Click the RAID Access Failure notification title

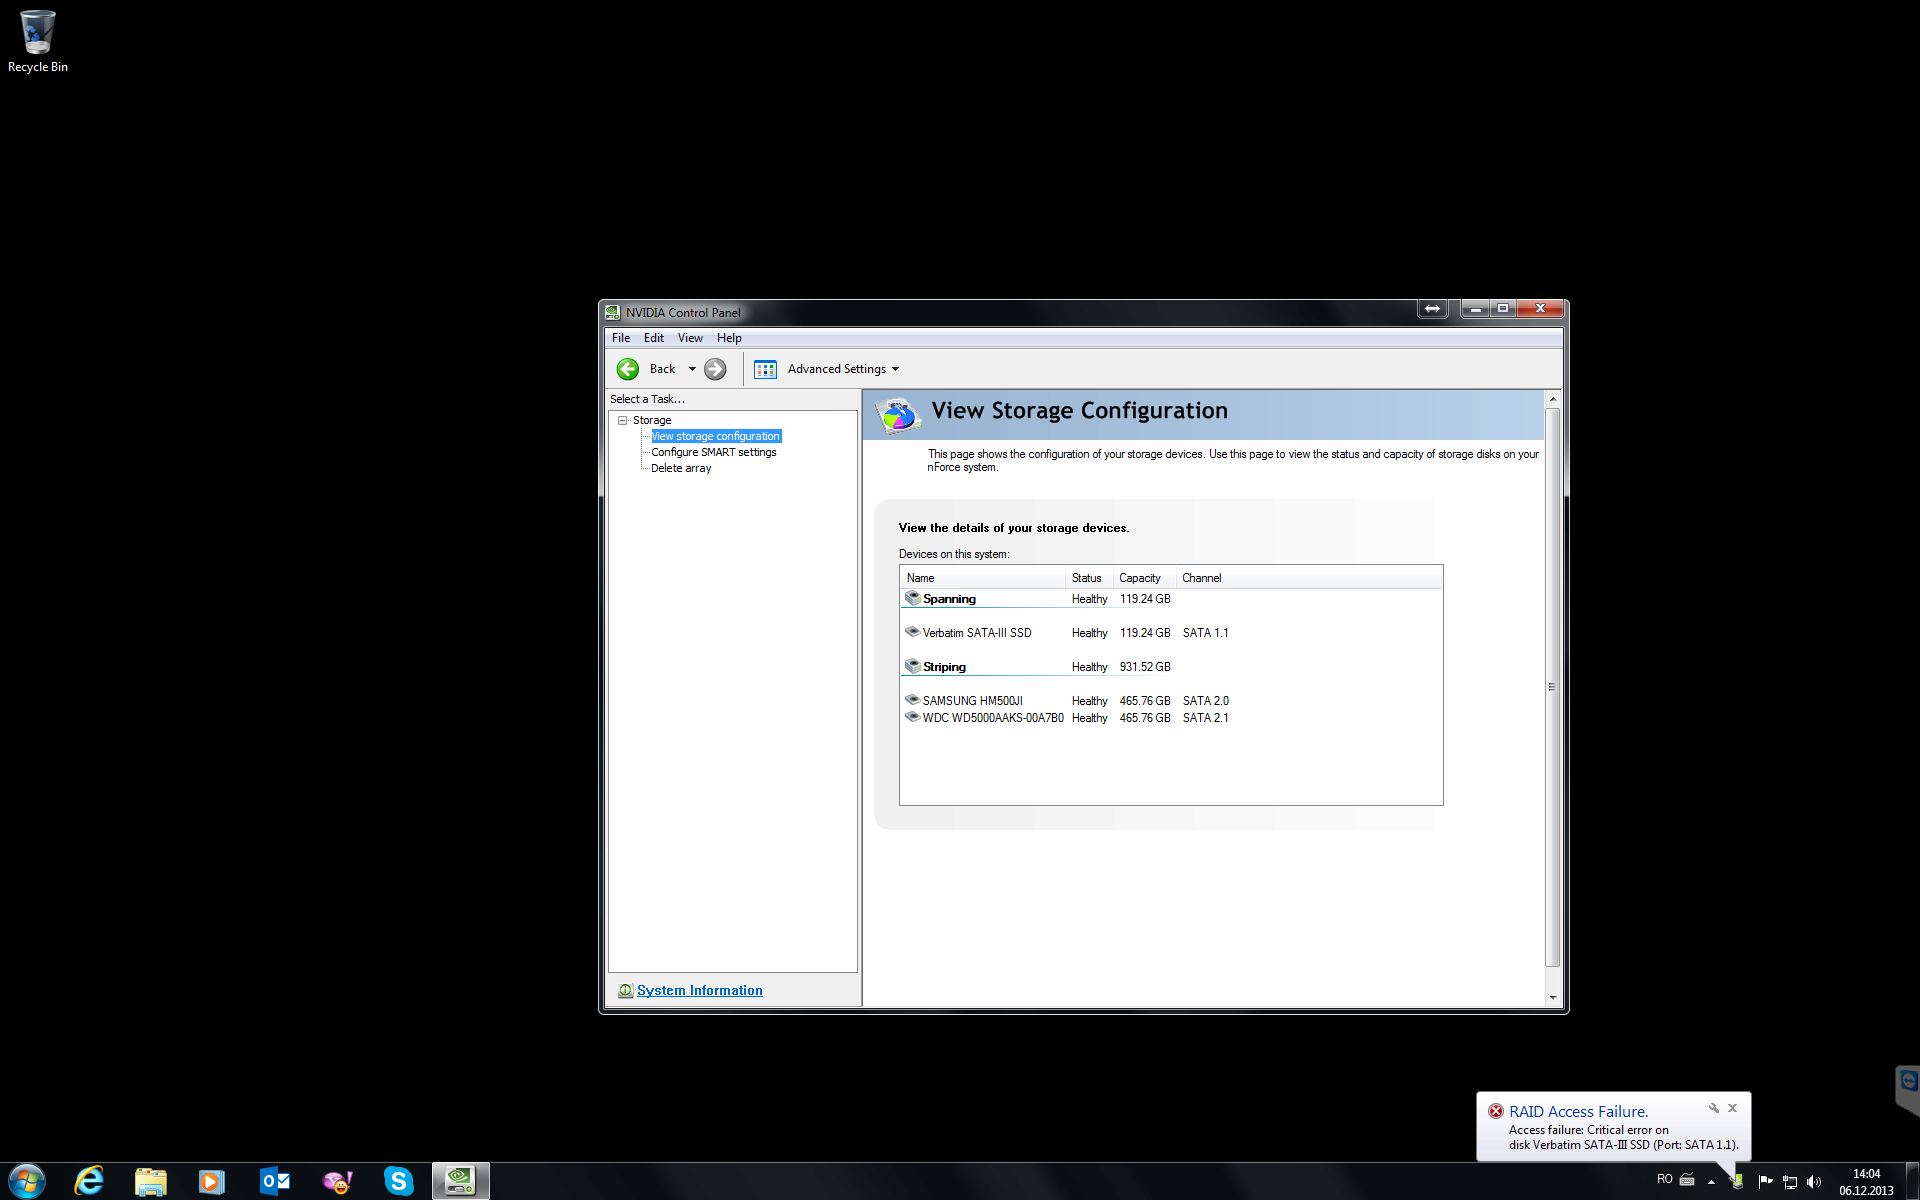coord(1579,1111)
